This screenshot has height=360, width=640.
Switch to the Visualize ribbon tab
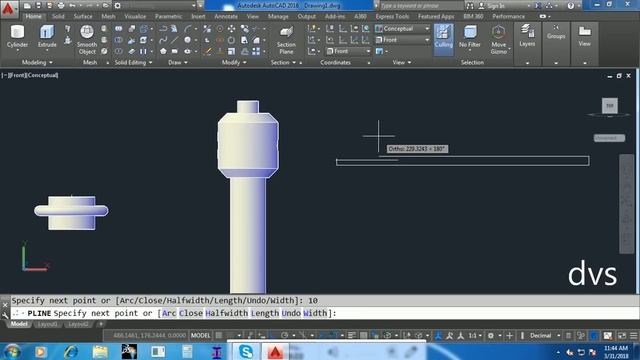point(135,16)
